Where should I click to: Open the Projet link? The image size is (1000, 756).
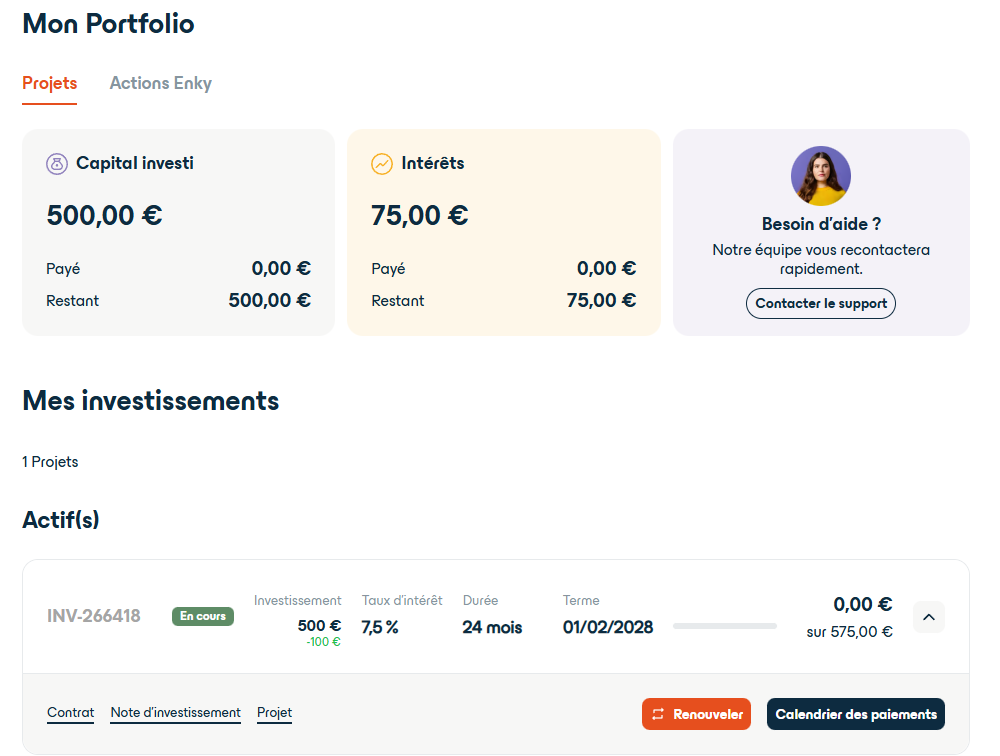click(x=274, y=713)
